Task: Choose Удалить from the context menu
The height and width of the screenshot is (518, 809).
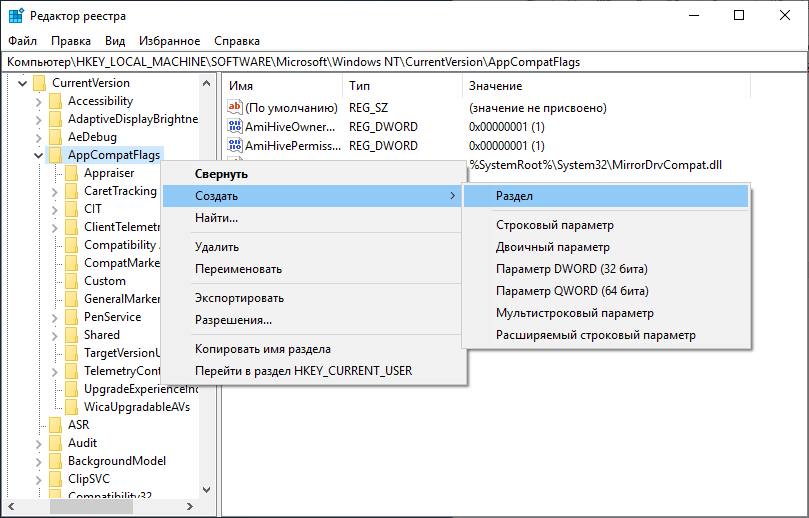Action: [x=217, y=247]
